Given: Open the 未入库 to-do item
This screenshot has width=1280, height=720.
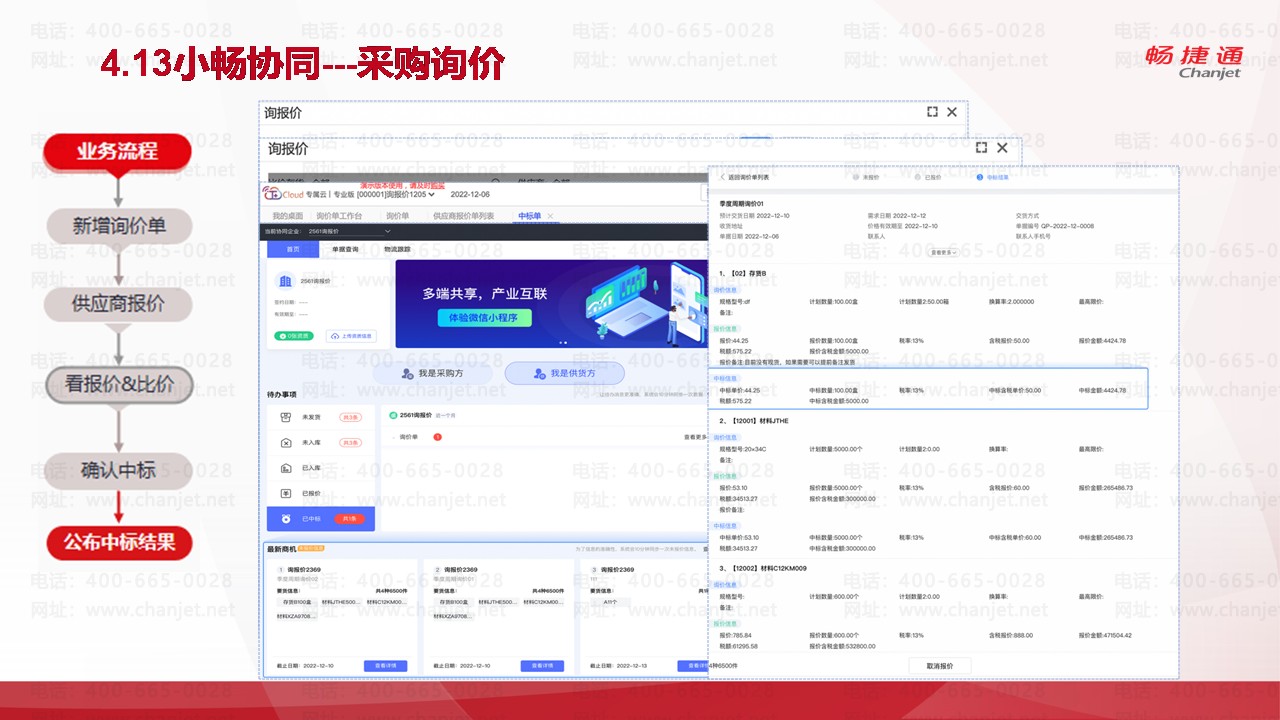Looking at the screenshot, I should [x=320, y=442].
